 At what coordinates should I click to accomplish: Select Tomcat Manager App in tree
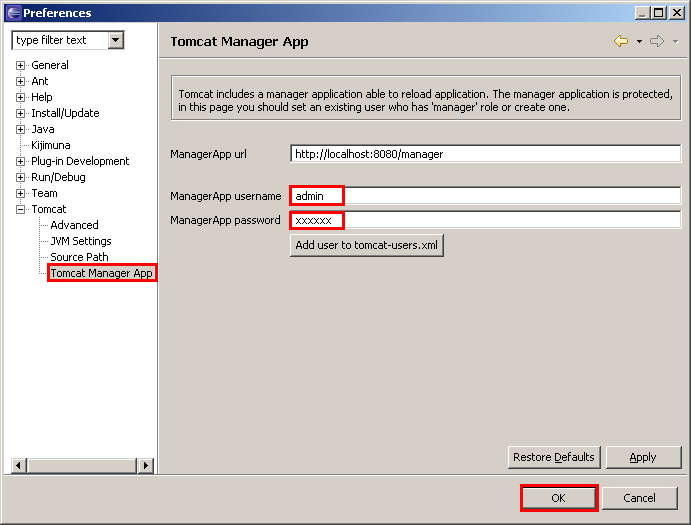101,273
